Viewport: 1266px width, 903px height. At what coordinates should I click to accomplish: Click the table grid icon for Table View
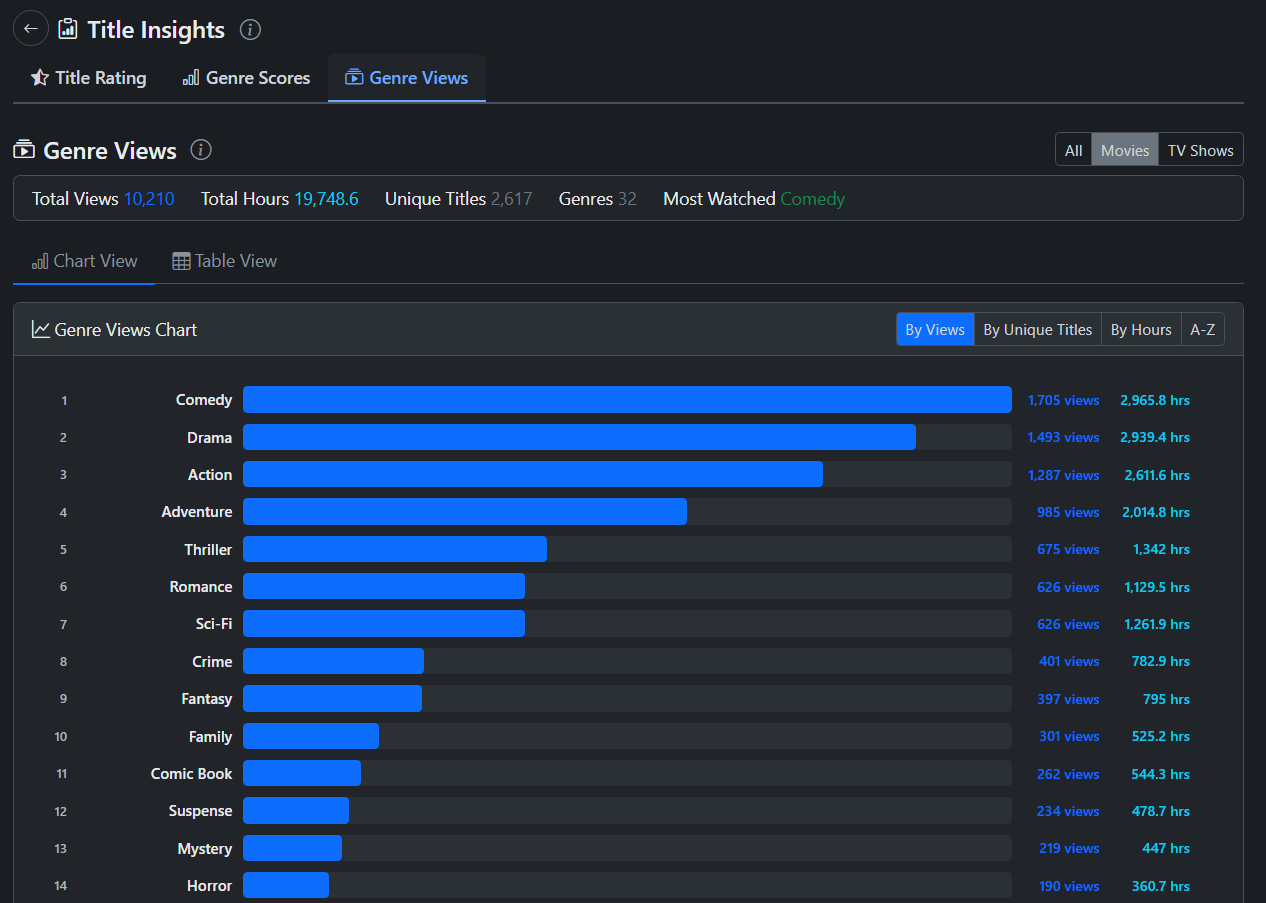pyautogui.click(x=181, y=261)
